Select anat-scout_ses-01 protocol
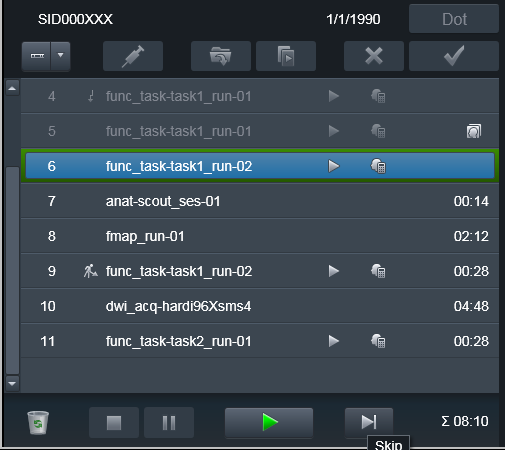Image resolution: width=505 pixels, height=450 pixels. tap(260, 201)
